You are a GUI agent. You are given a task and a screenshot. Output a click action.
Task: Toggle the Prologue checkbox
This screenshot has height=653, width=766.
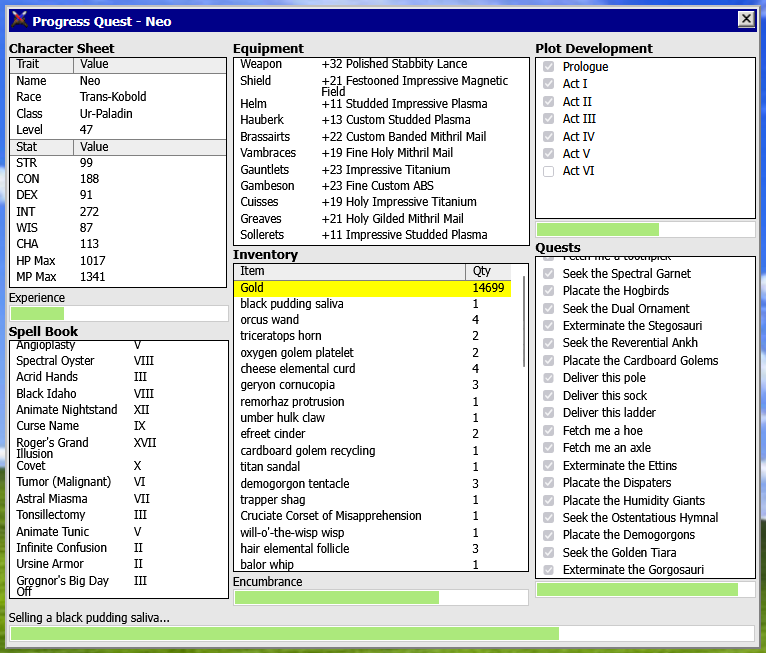549,66
